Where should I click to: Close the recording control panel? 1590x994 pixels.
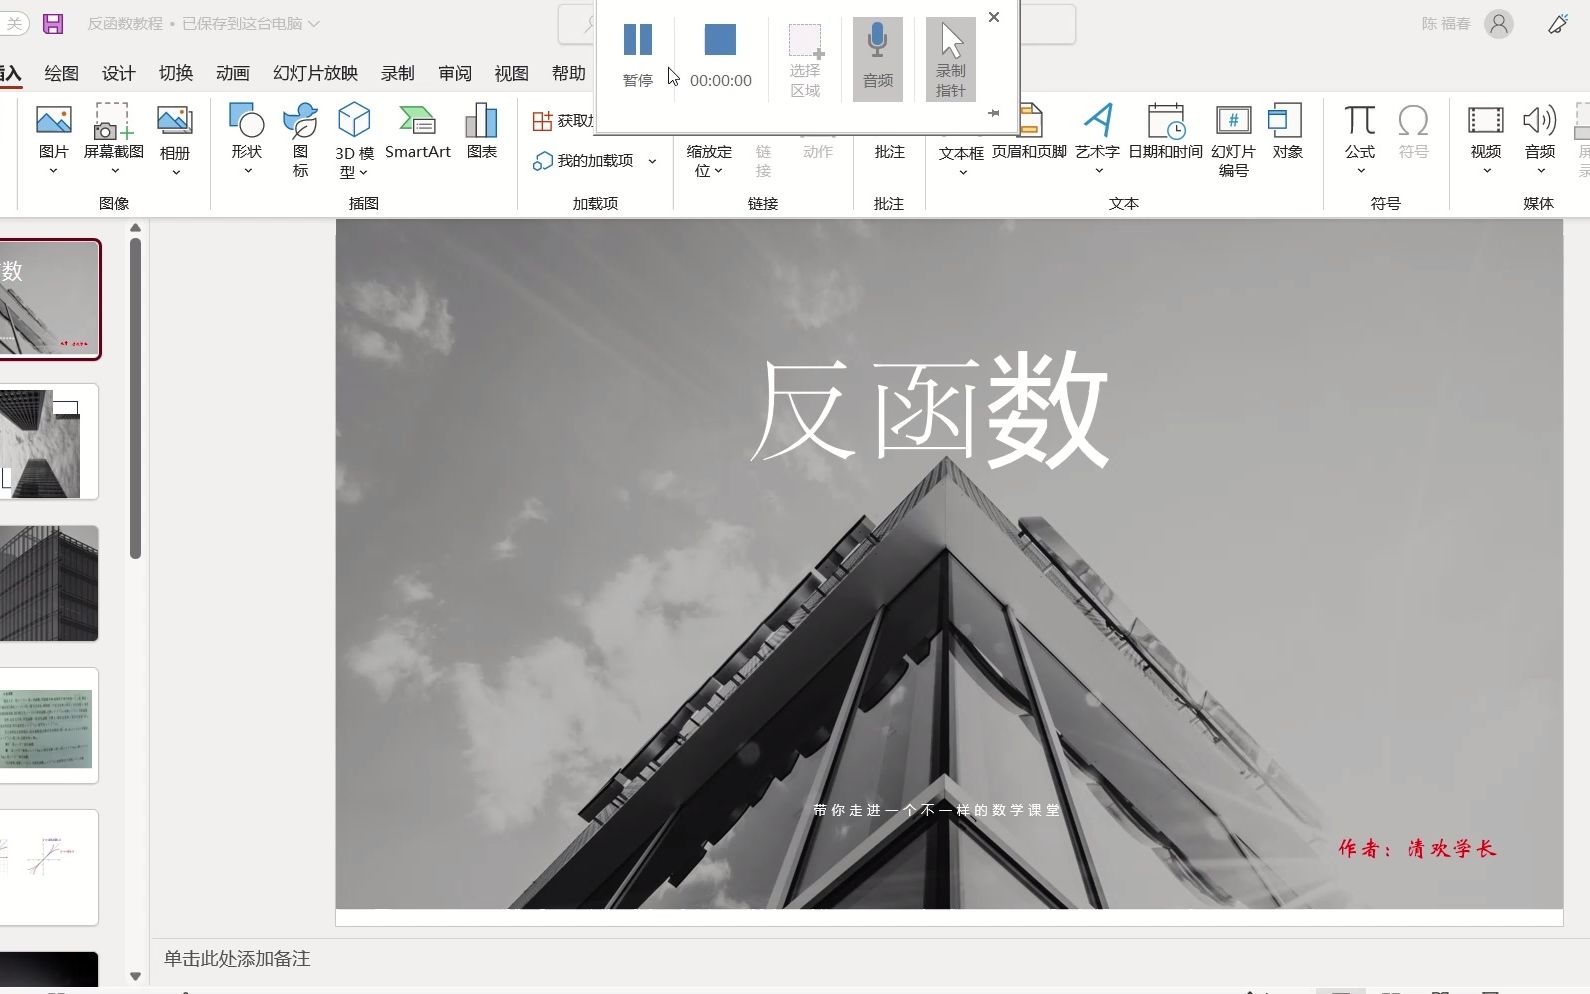tap(994, 17)
